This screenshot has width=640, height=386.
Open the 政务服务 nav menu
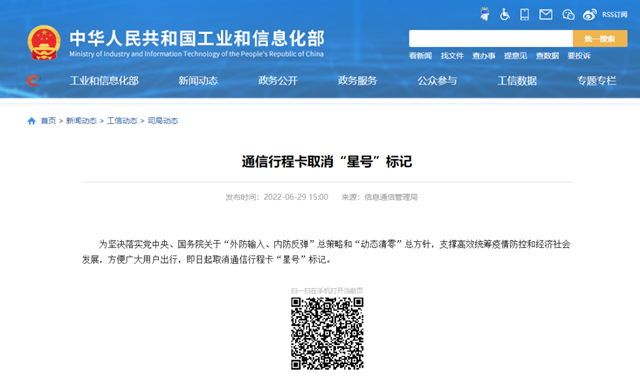[358, 81]
